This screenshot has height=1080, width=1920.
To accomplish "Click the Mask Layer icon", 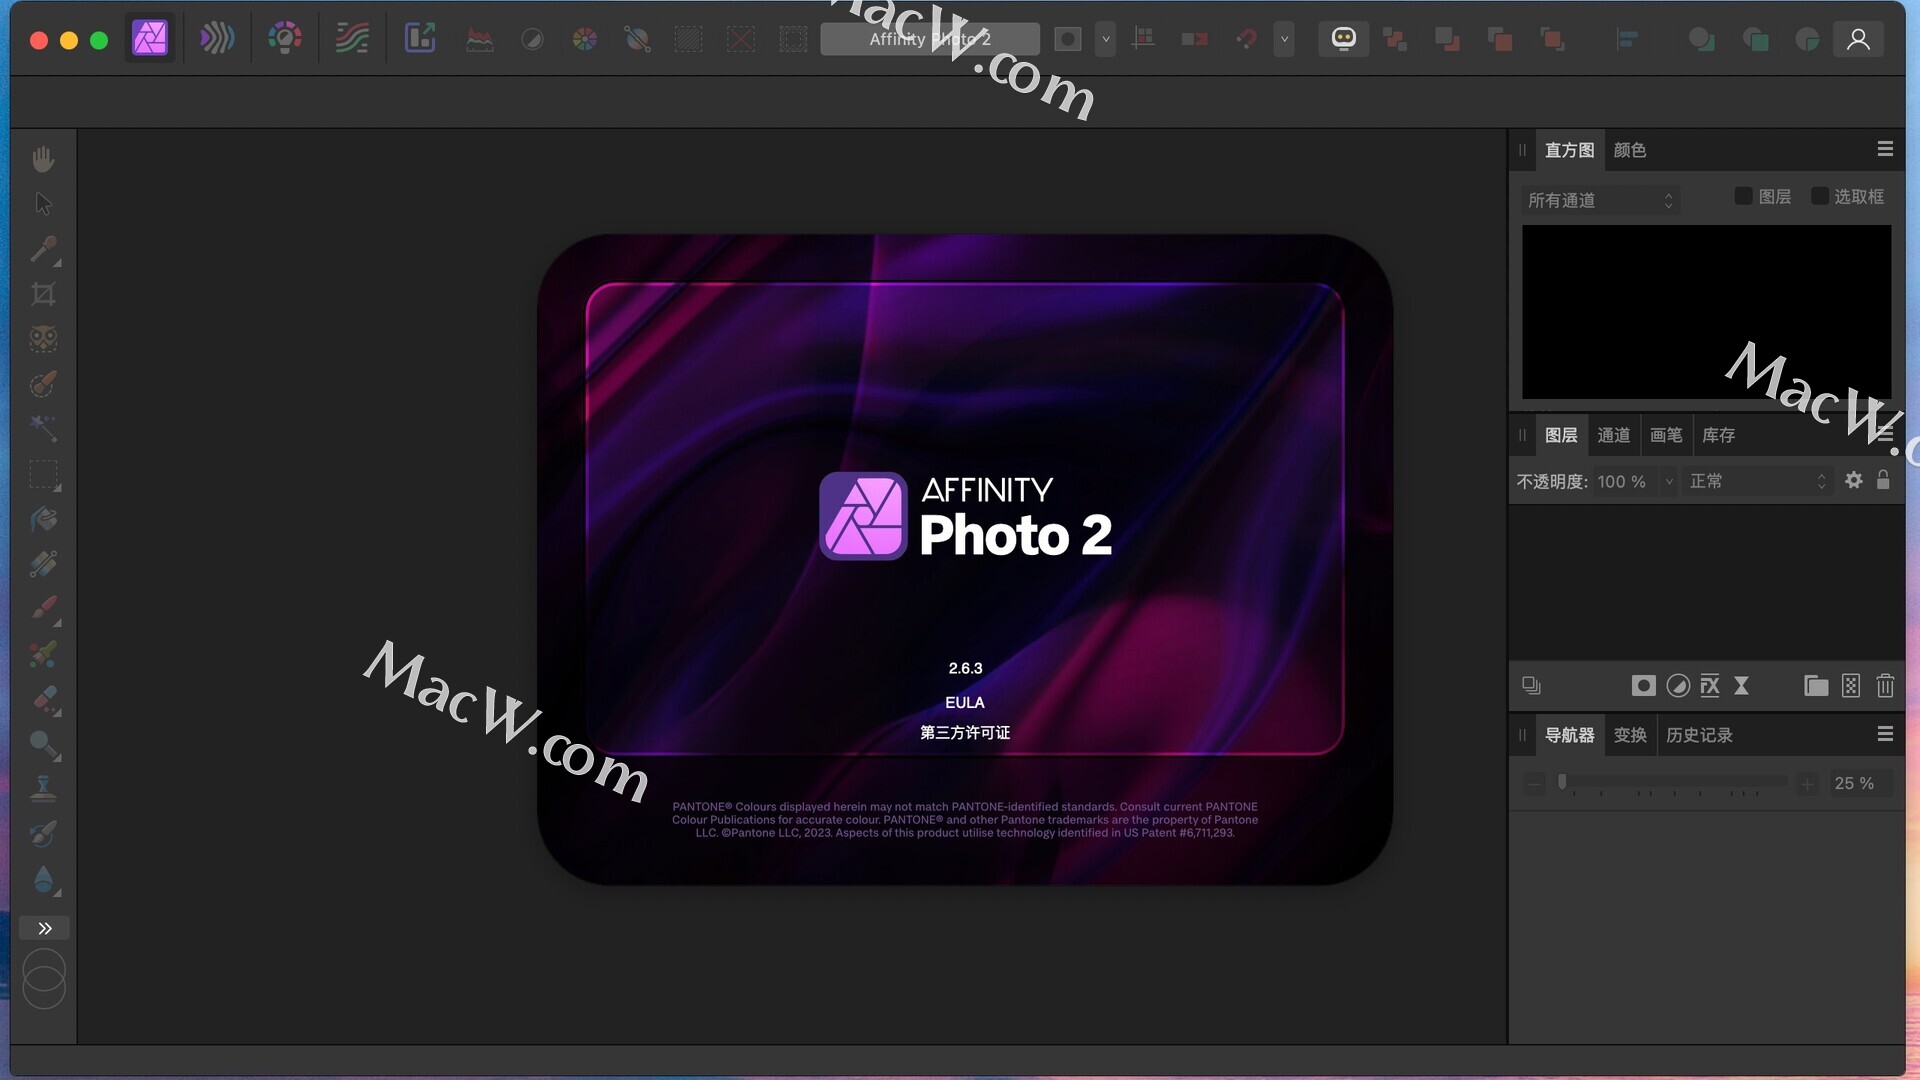I will (x=1643, y=686).
